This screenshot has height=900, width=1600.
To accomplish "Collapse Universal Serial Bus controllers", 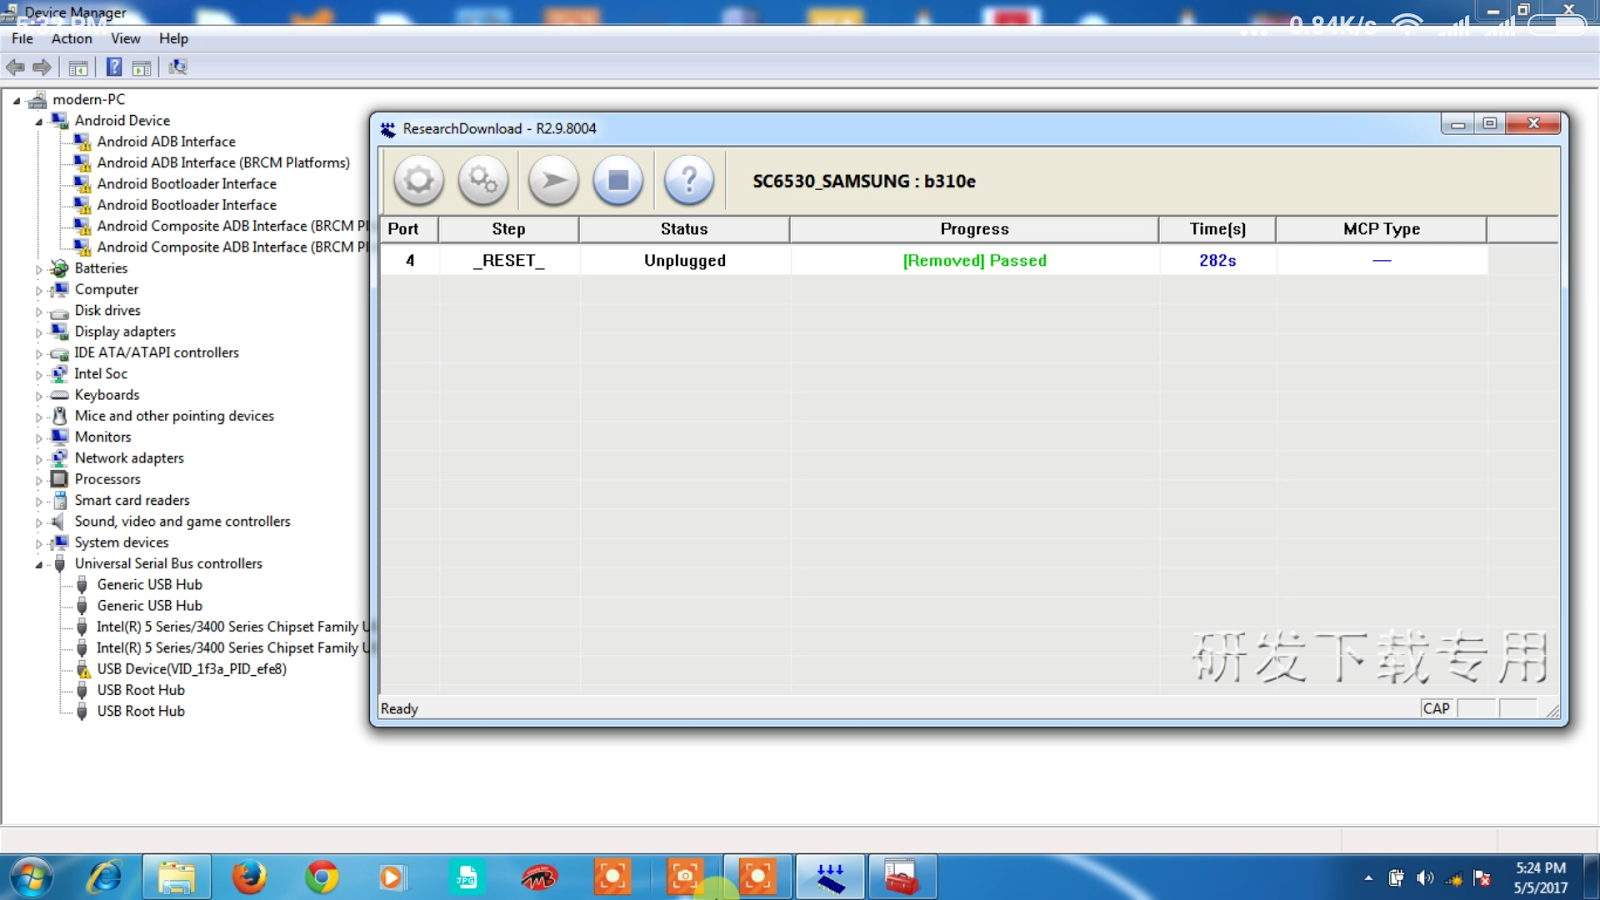I will tap(39, 565).
